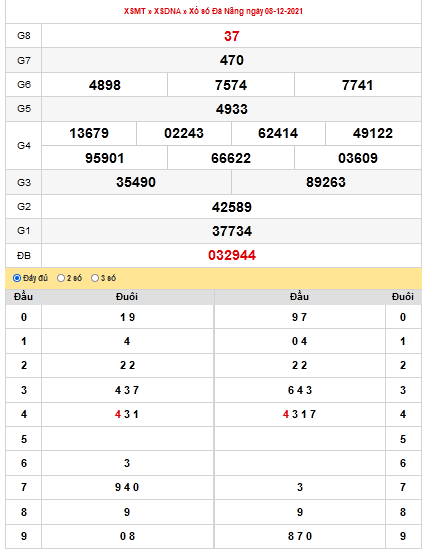Click the G4 number 13679
Viewport: 425px width, 551px height.
(89, 134)
